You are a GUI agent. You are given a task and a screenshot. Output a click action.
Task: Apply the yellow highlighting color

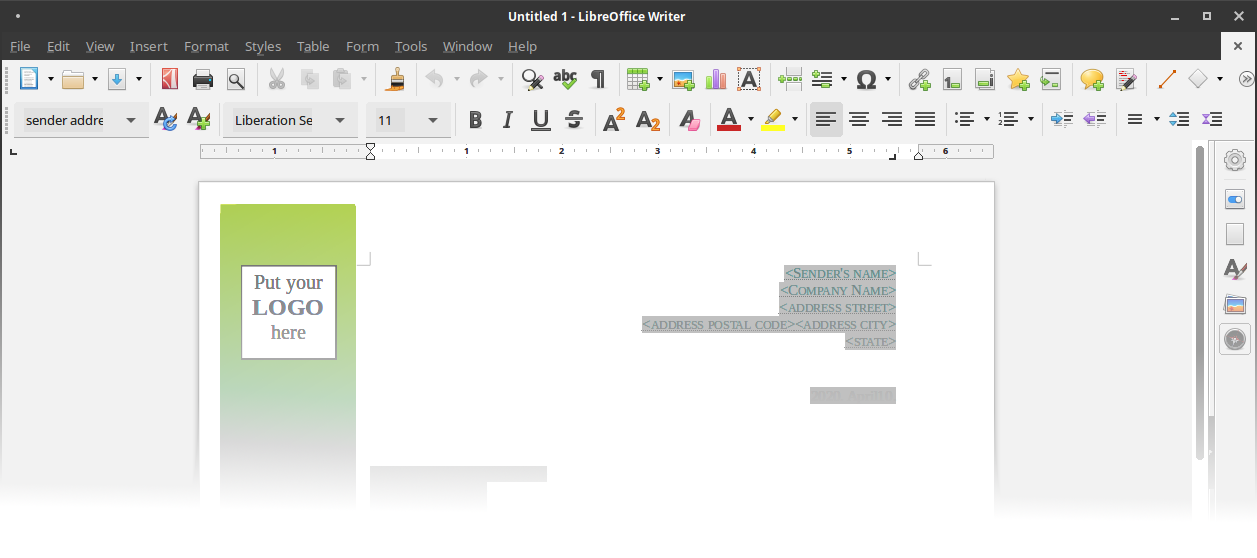tap(772, 120)
